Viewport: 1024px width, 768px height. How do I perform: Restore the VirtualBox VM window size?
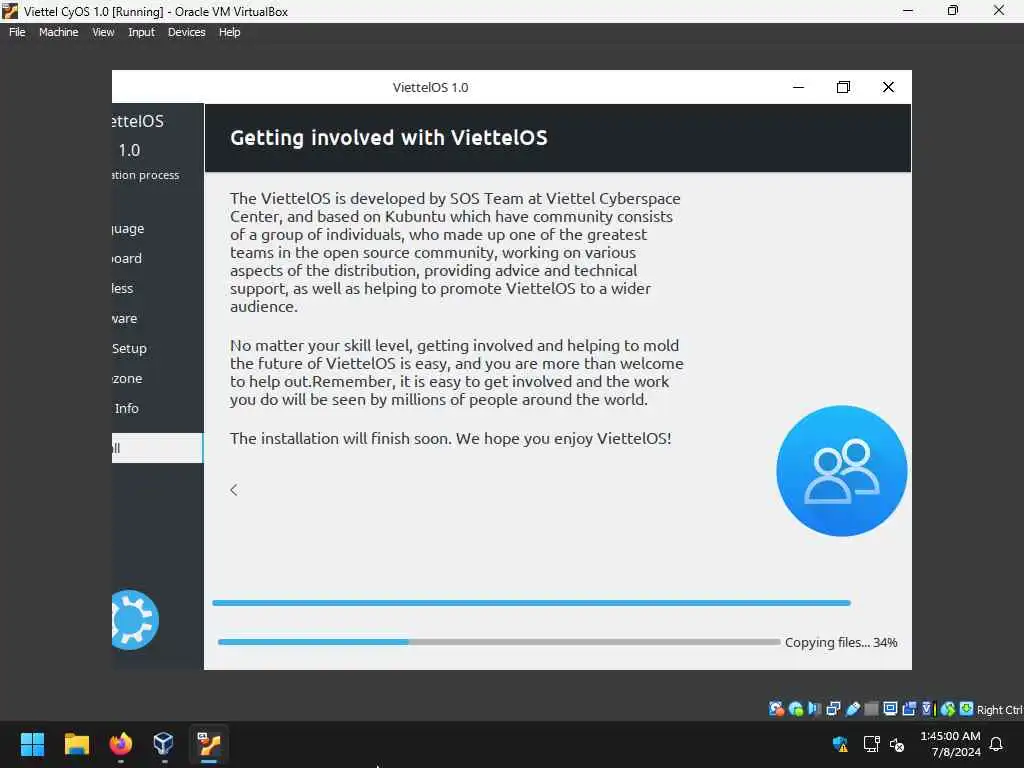[953, 10]
